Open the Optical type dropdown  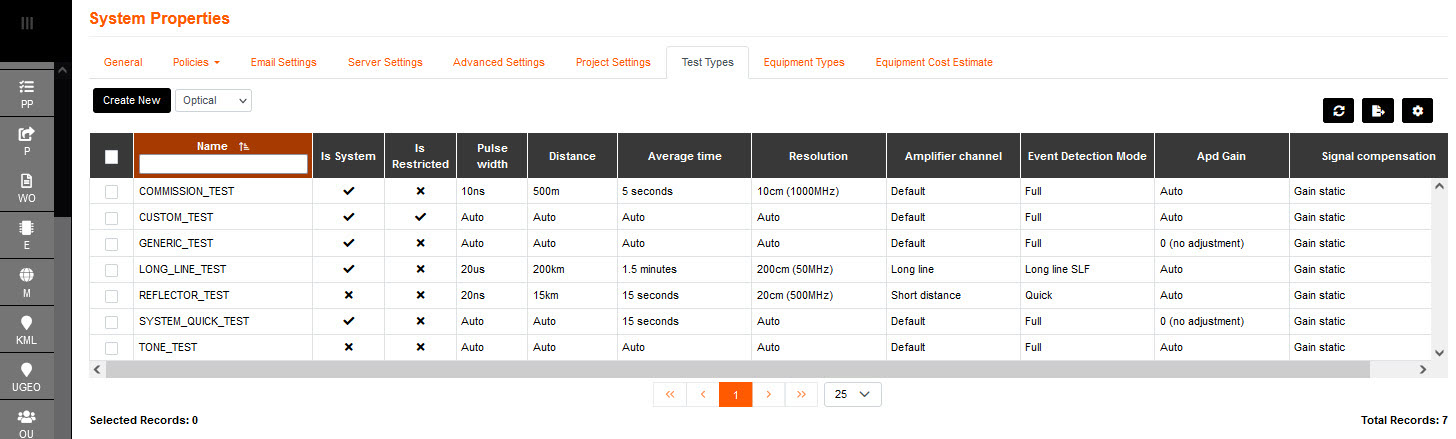click(213, 100)
